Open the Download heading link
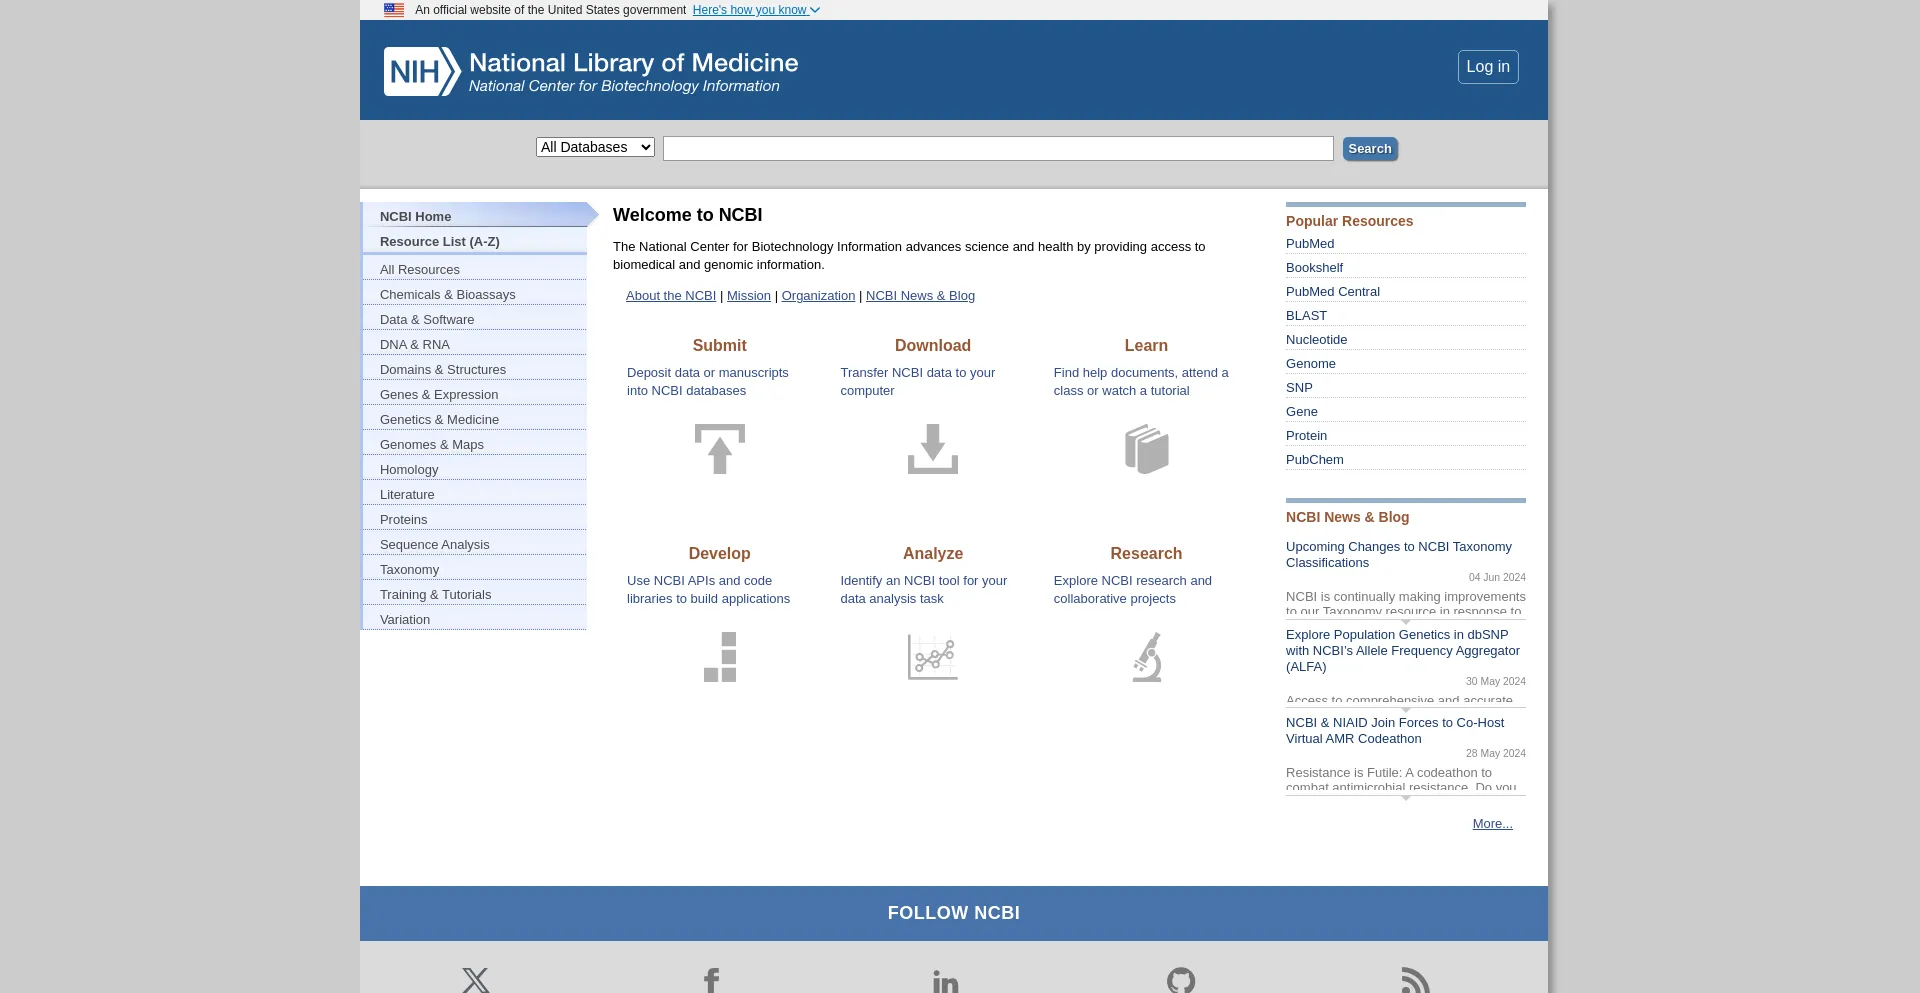Image resolution: width=1920 pixels, height=993 pixels. coord(933,345)
